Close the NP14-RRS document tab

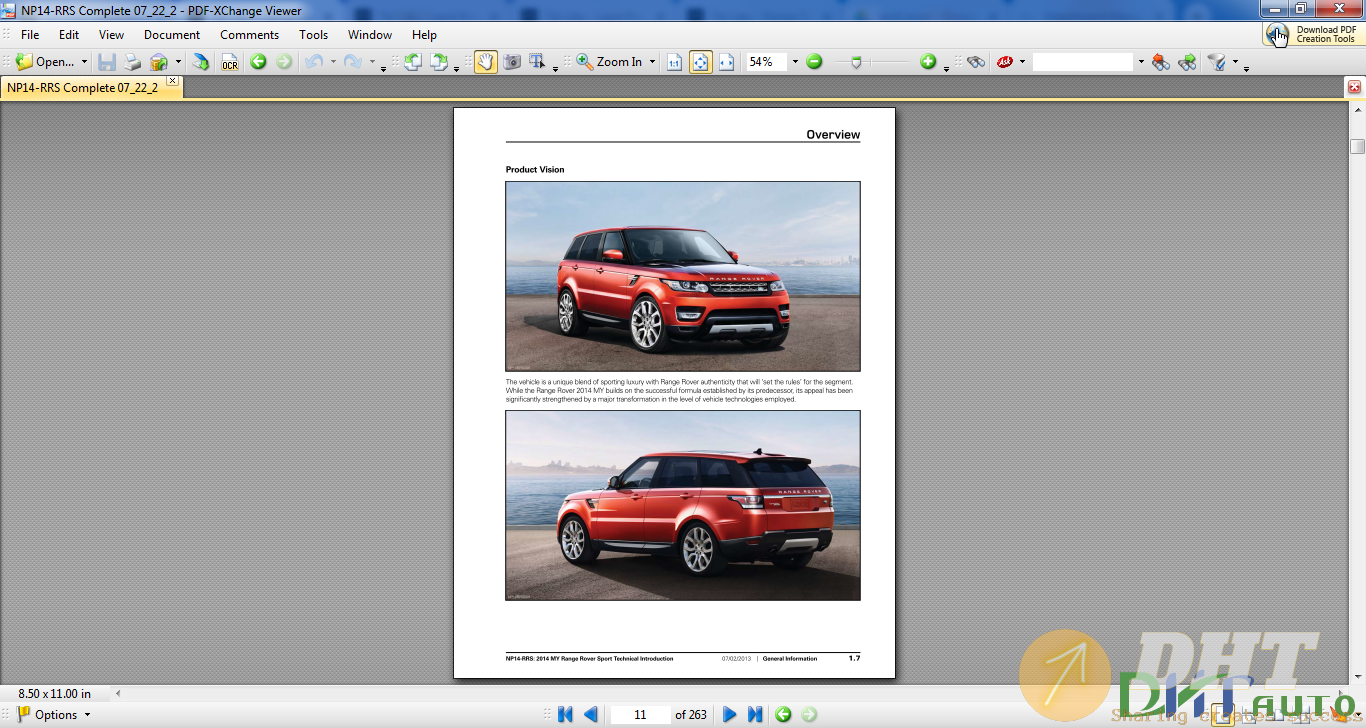[x=172, y=80]
